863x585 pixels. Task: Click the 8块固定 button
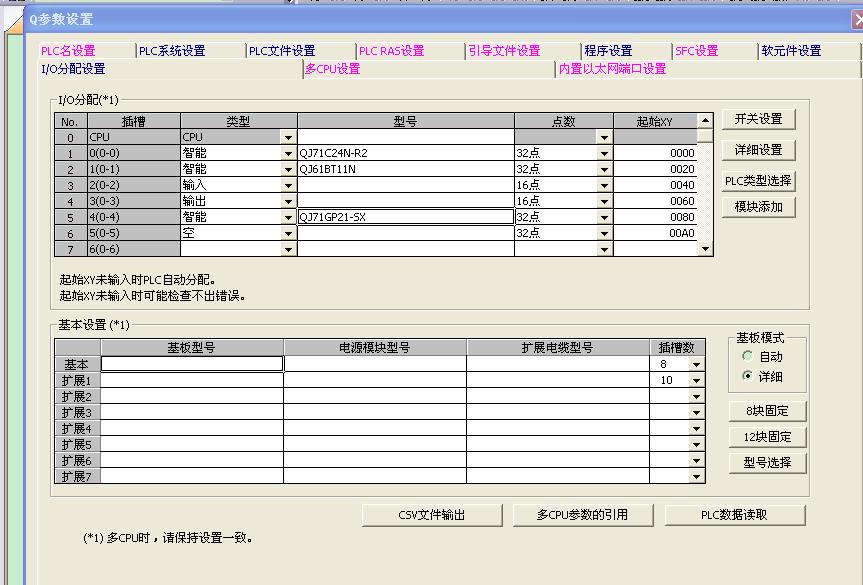coord(767,411)
